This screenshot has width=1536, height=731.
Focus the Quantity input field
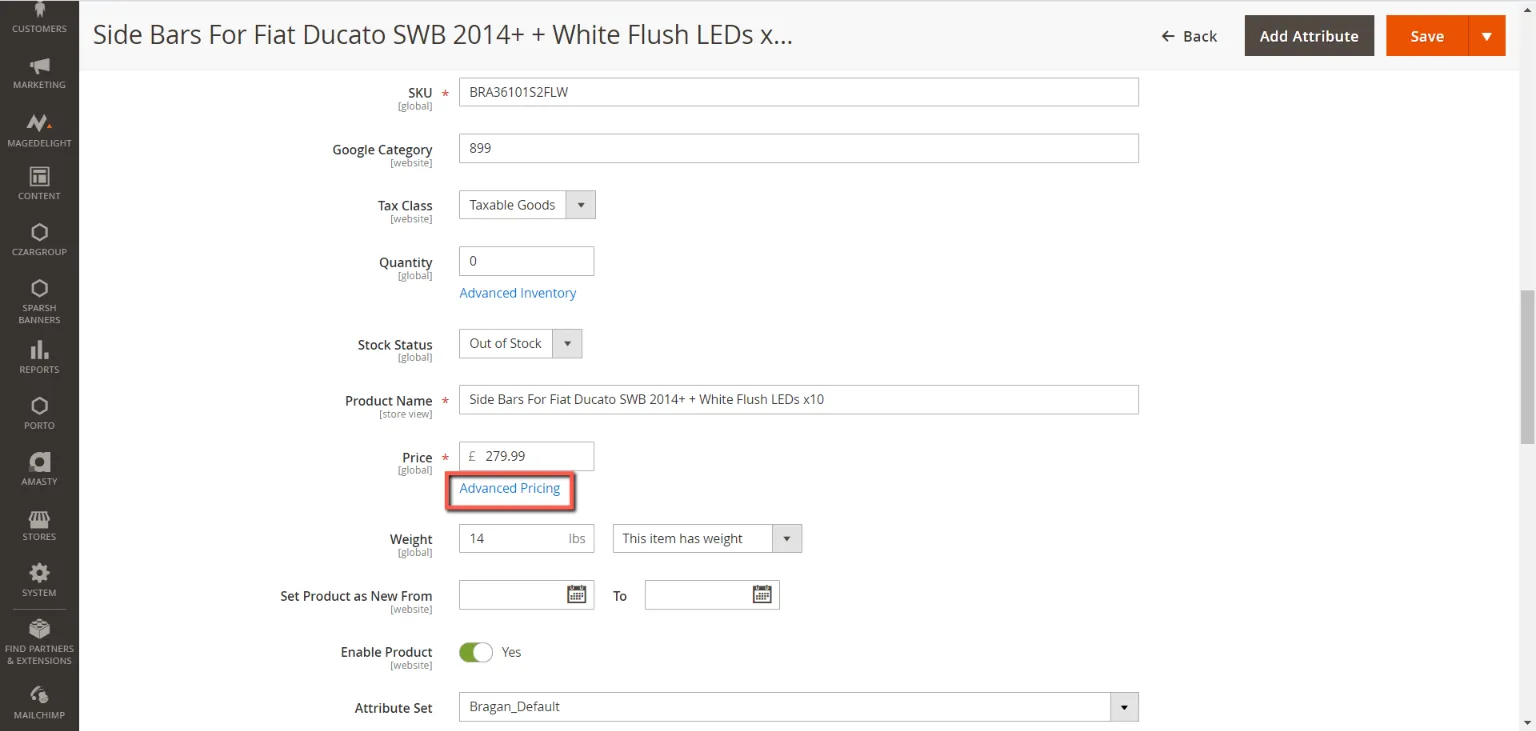pos(526,261)
